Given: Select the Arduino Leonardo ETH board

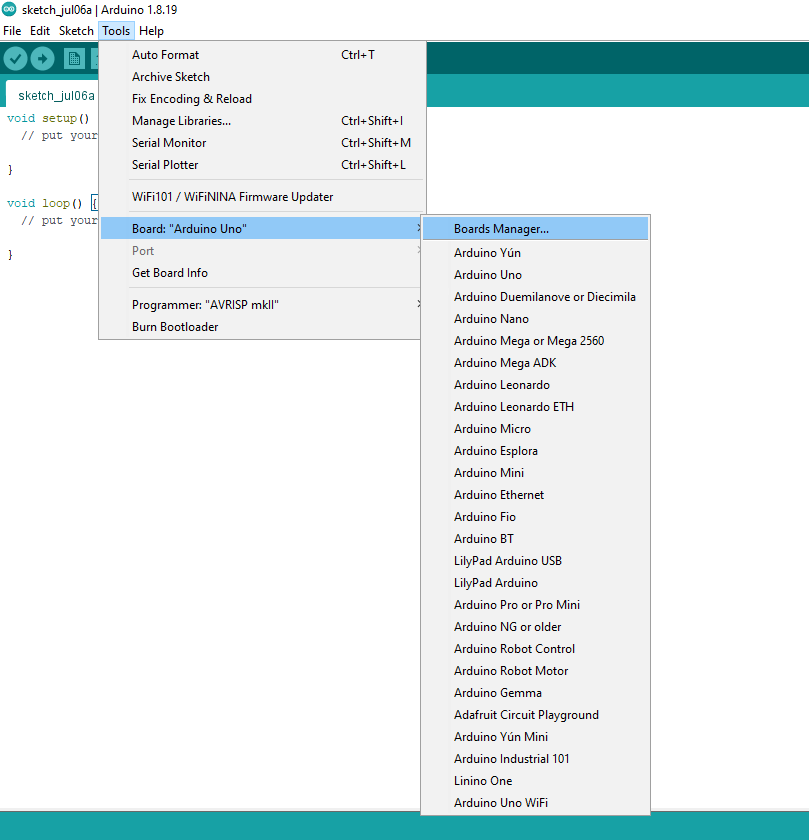Looking at the screenshot, I should coord(535,407).
